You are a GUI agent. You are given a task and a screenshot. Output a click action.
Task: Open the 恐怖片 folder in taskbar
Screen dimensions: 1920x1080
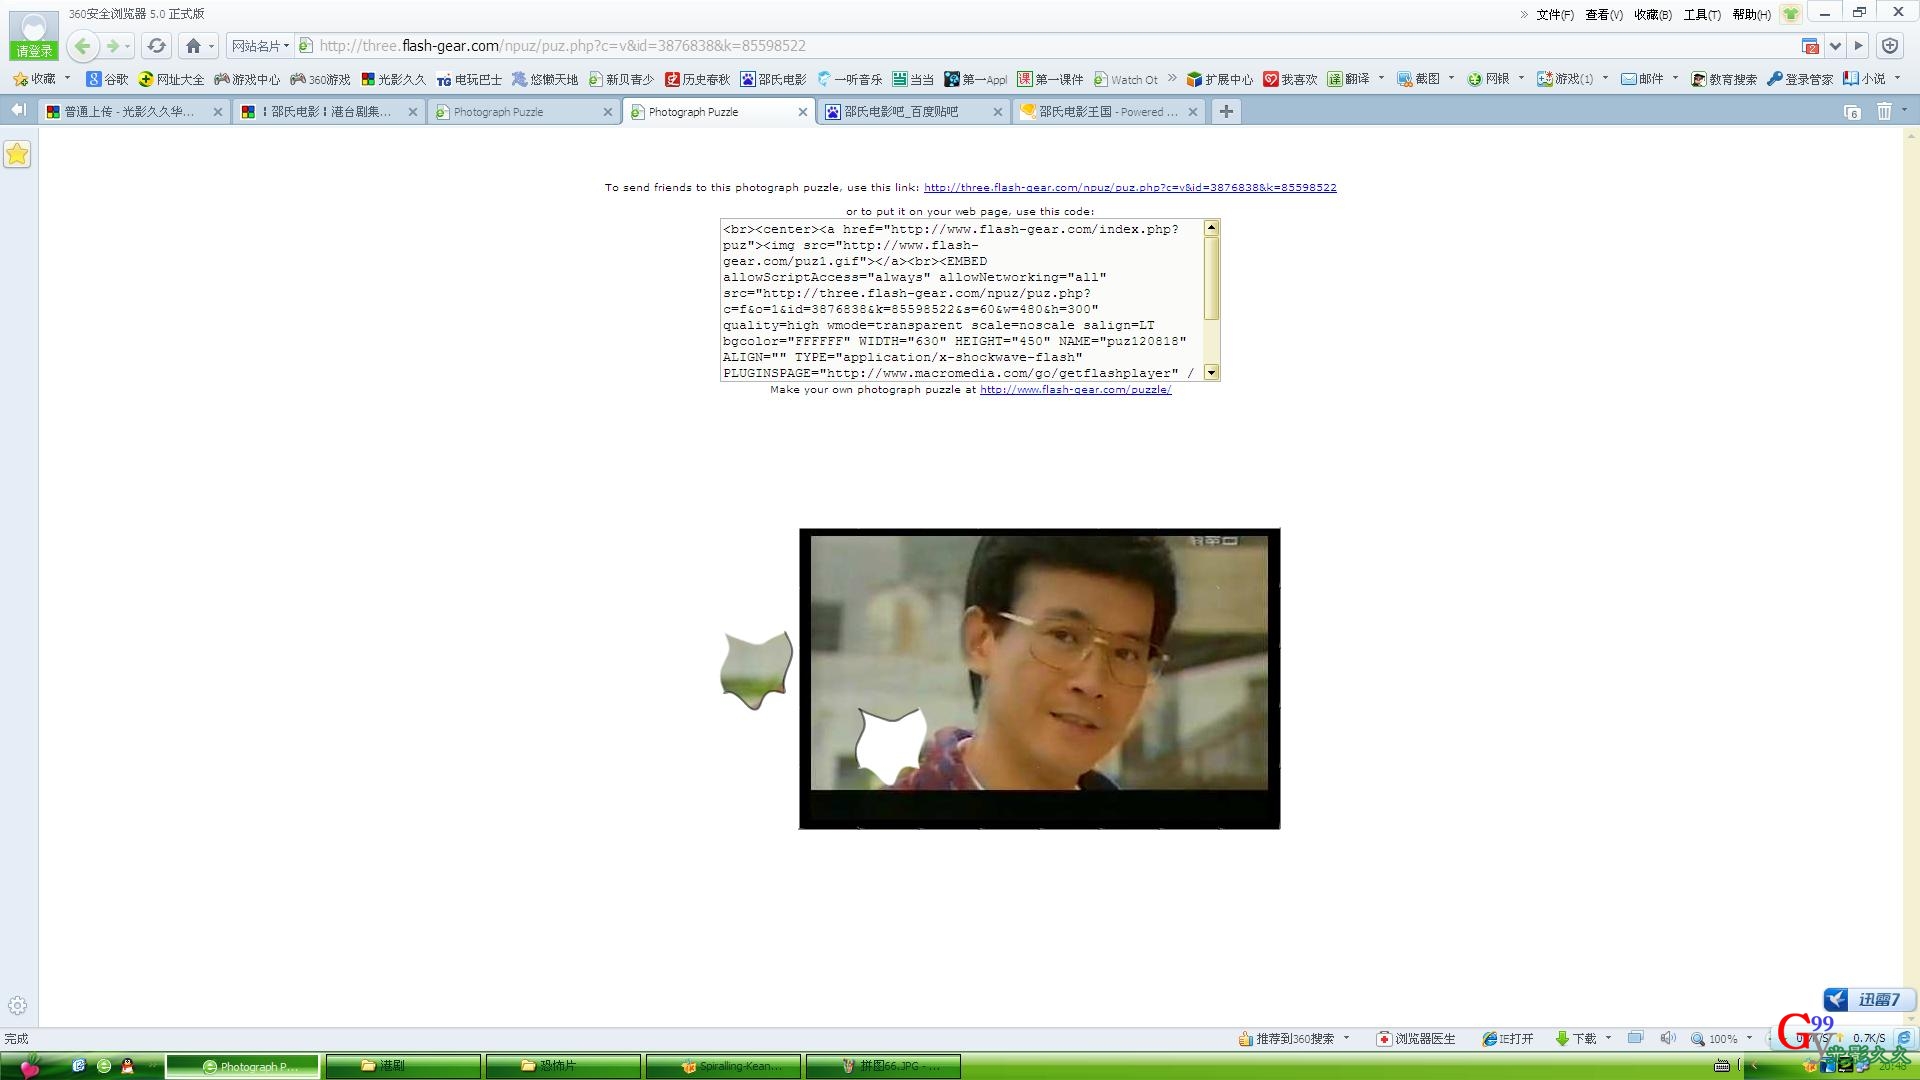(563, 1066)
